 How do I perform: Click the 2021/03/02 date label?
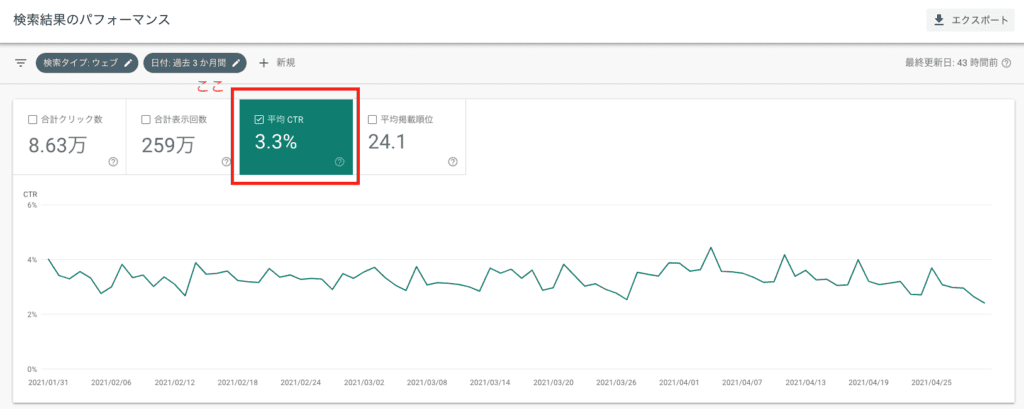[x=364, y=383]
